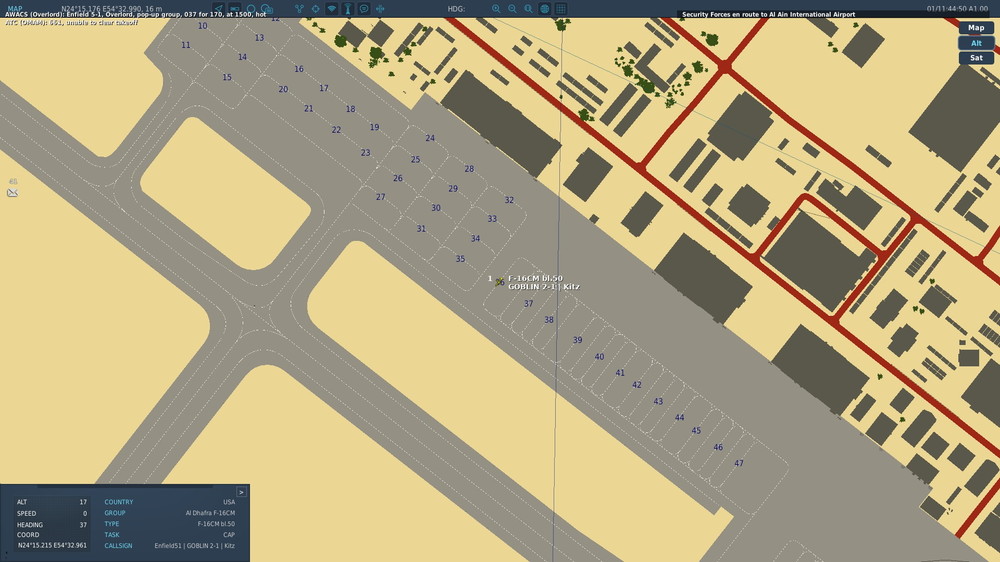Switch to Alt map mode
Screen dimensions: 1000x562
click(976, 43)
